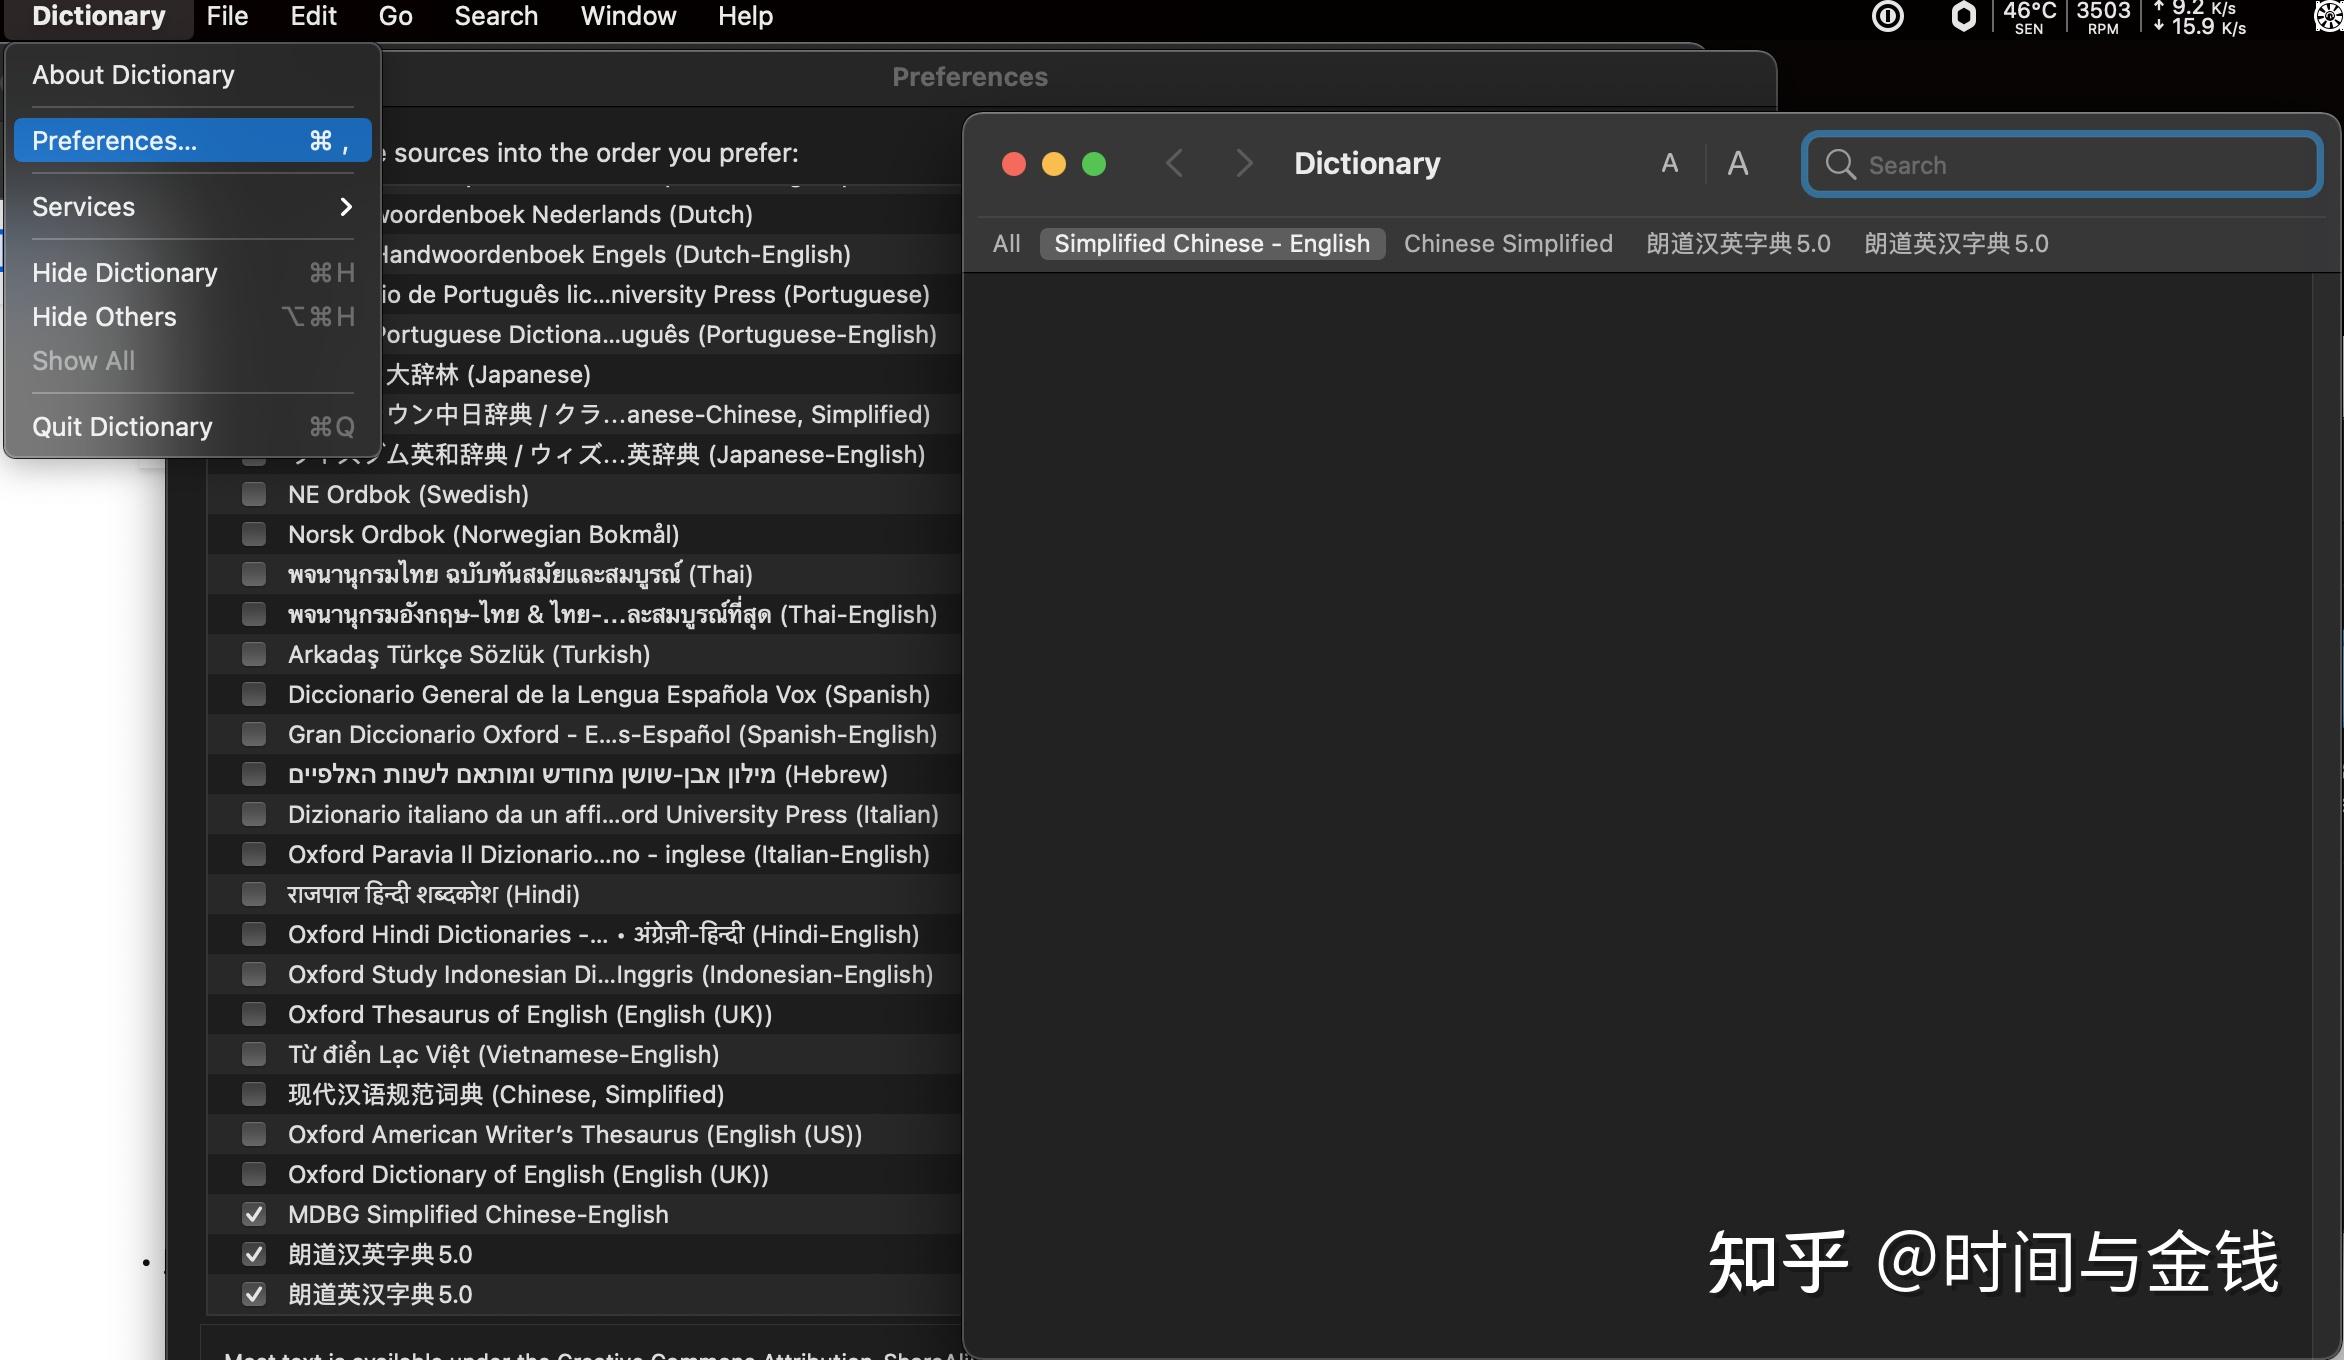Enable Từ điển Lạc Việt (Vietnamese-English) checkbox
2344x1360 pixels.
coord(254,1054)
